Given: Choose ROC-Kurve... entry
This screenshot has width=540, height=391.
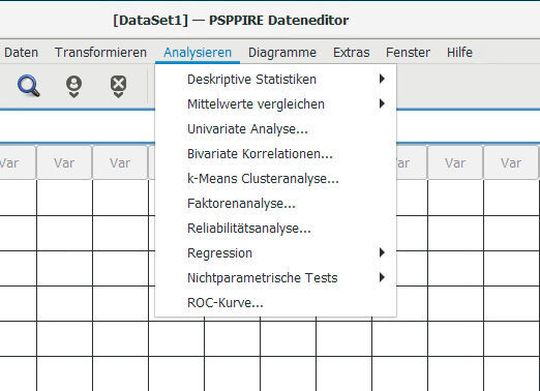Looking at the screenshot, I should (276, 302).
